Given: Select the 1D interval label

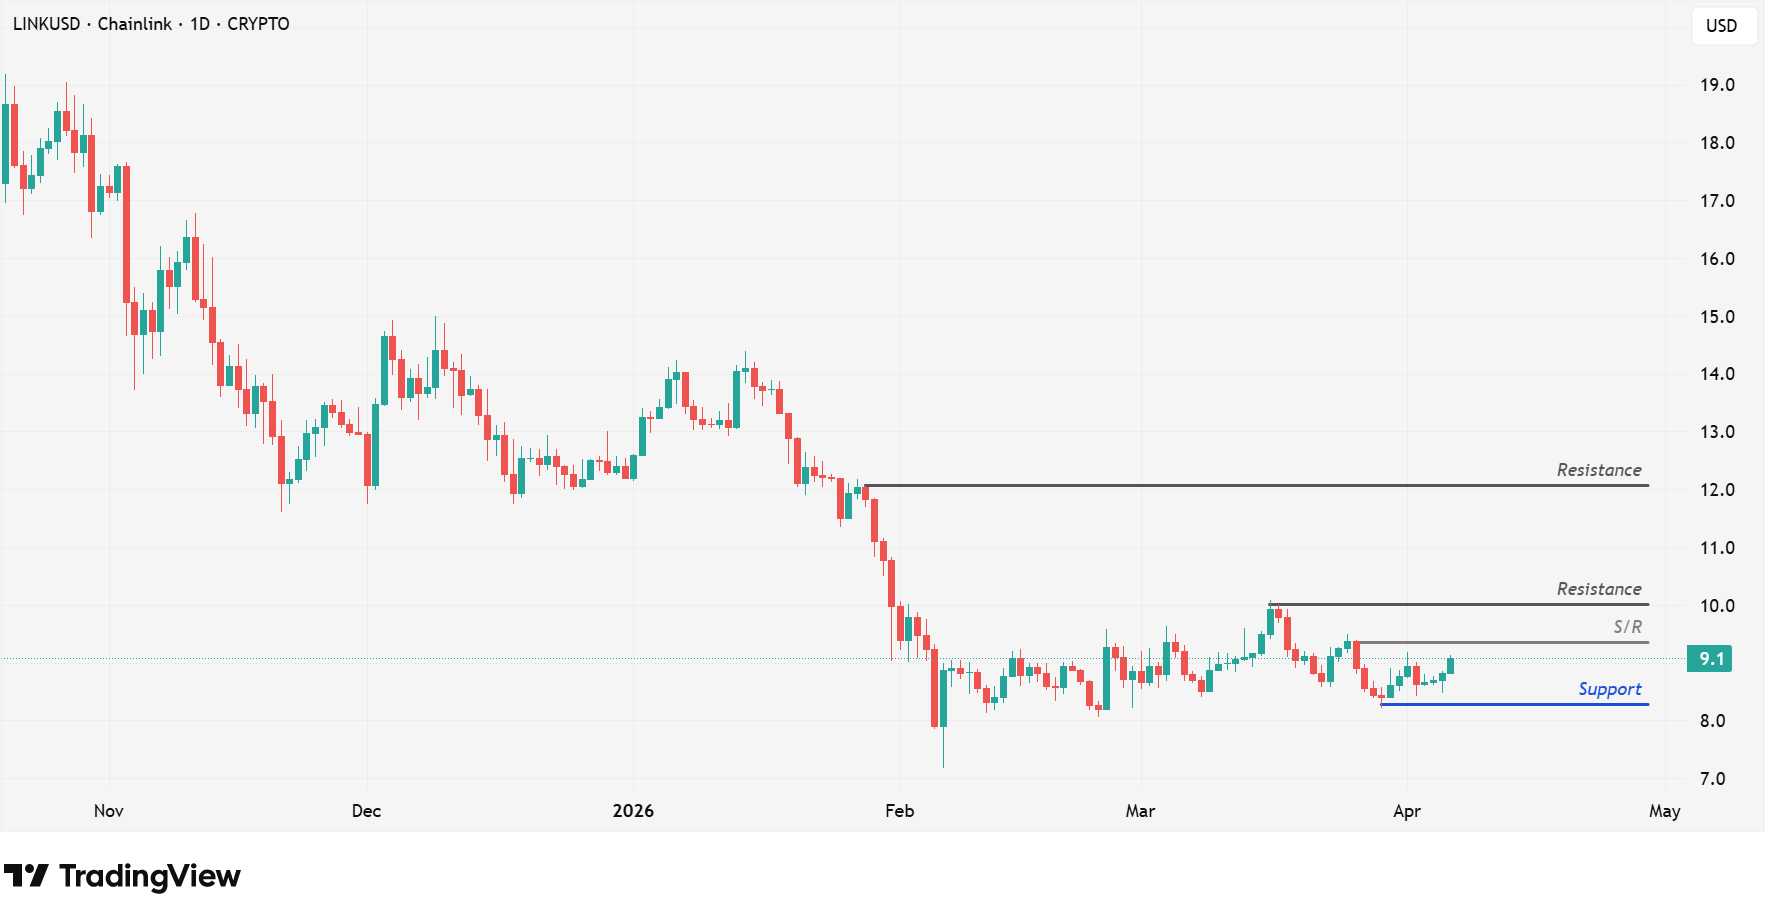Looking at the screenshot, I should point(200,24).
